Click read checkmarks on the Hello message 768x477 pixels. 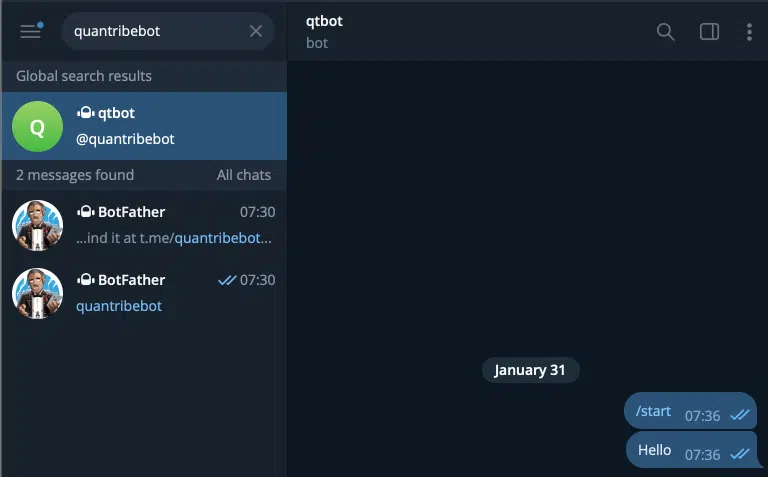click(x=740, y=454)
